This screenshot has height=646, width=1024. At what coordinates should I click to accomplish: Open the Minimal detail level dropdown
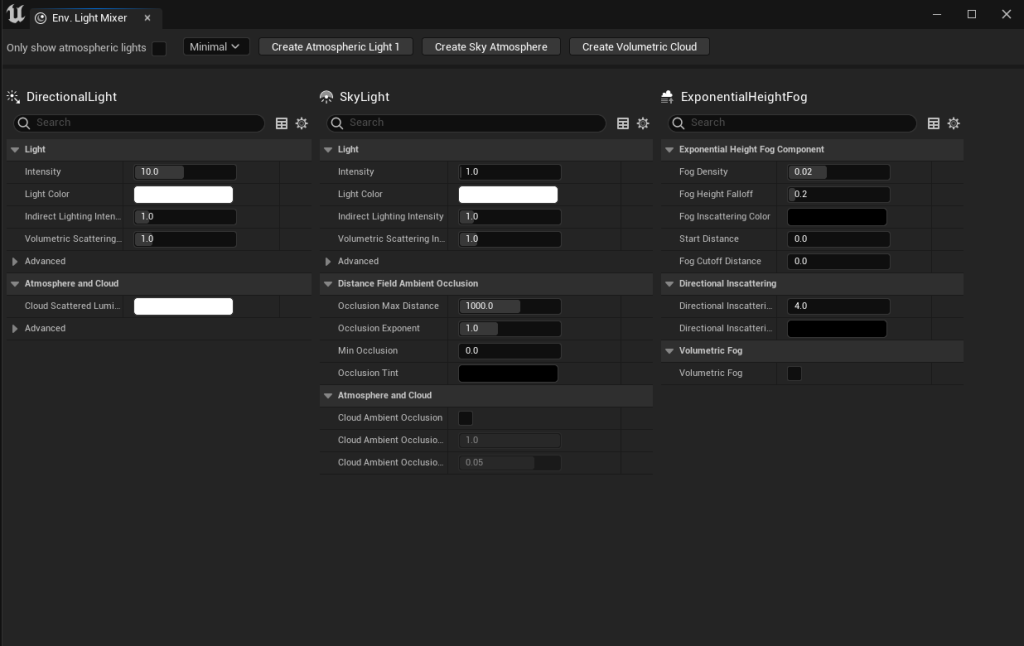pos(216,47)
